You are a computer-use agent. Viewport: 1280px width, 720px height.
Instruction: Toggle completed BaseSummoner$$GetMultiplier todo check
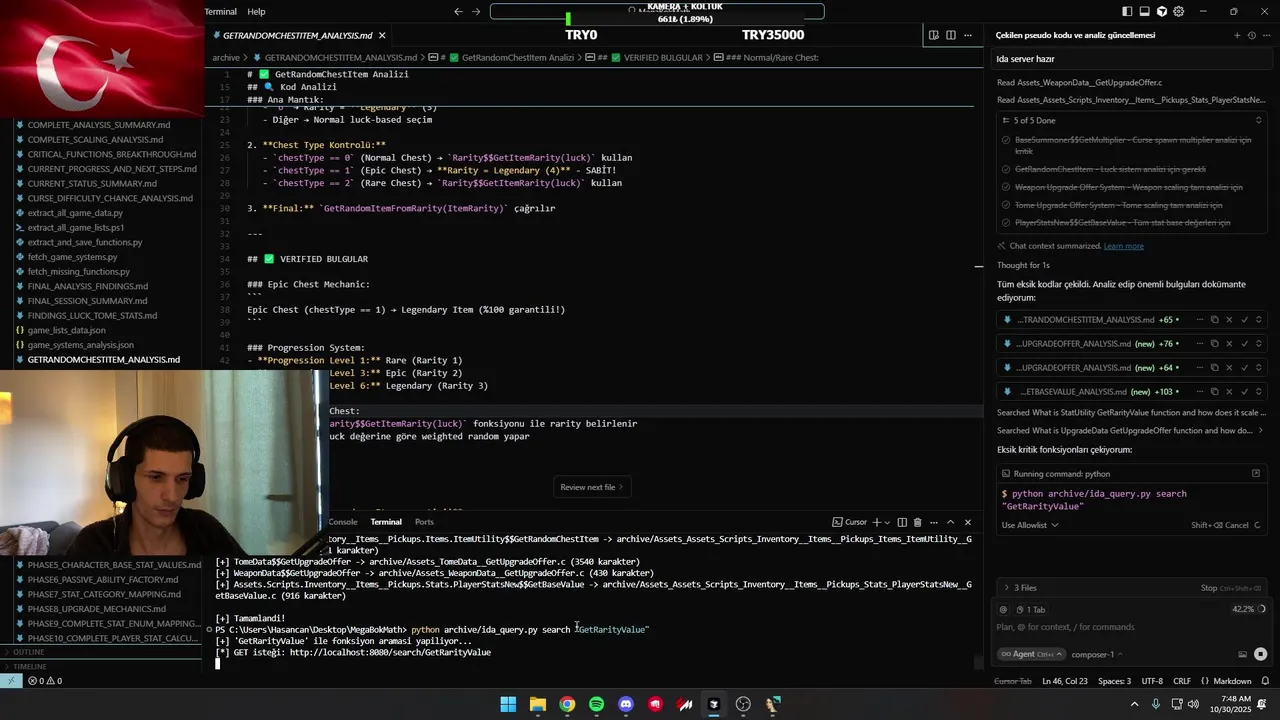[1006, 140]
